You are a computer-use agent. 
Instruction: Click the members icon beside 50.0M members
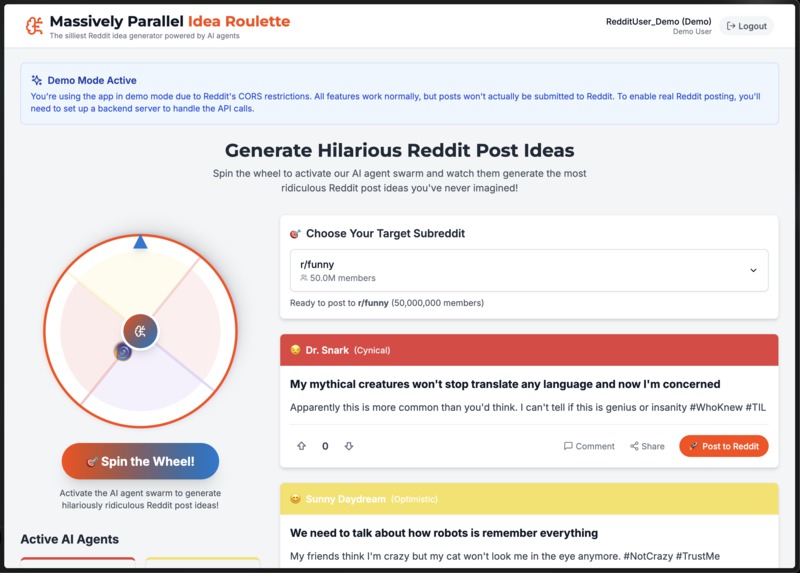point(304,278)
